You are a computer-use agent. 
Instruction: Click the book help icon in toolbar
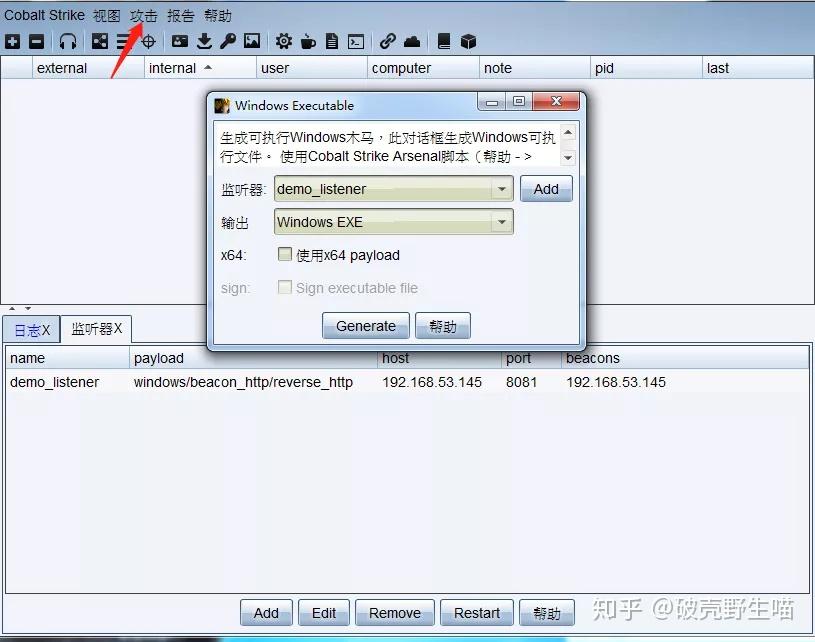click(x=444, y=41)
